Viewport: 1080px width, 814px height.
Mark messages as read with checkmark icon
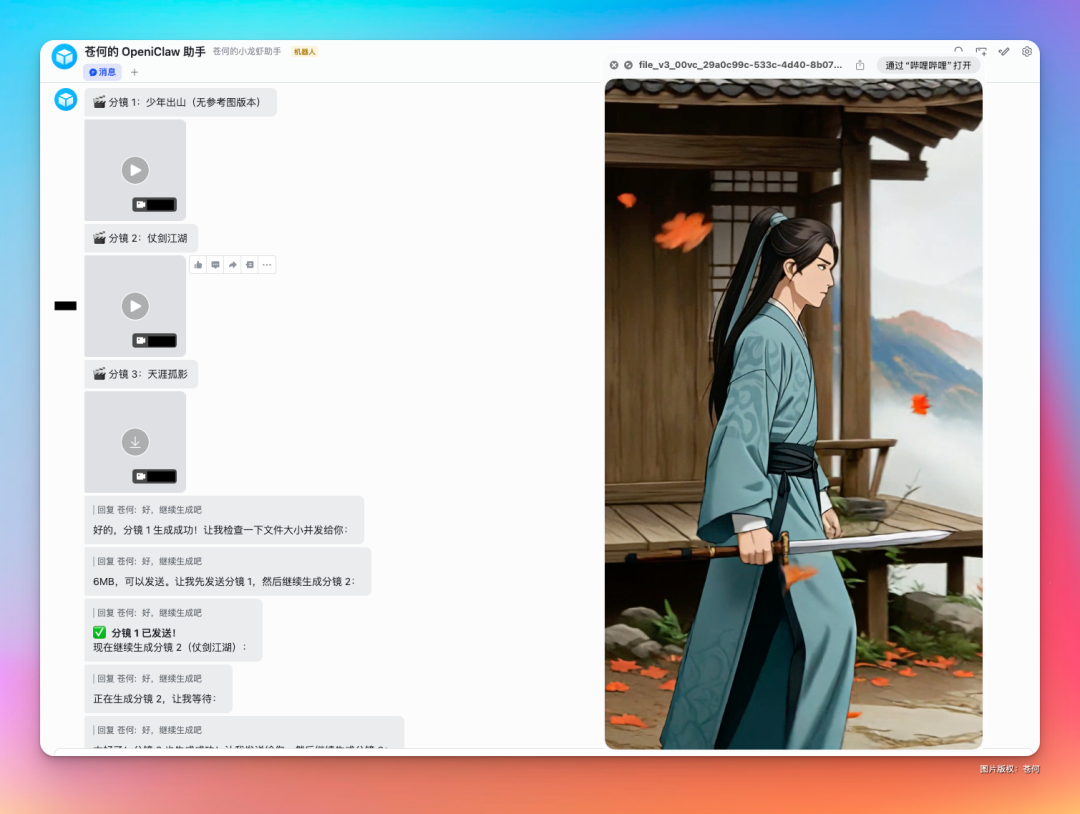click(1004, 51)
